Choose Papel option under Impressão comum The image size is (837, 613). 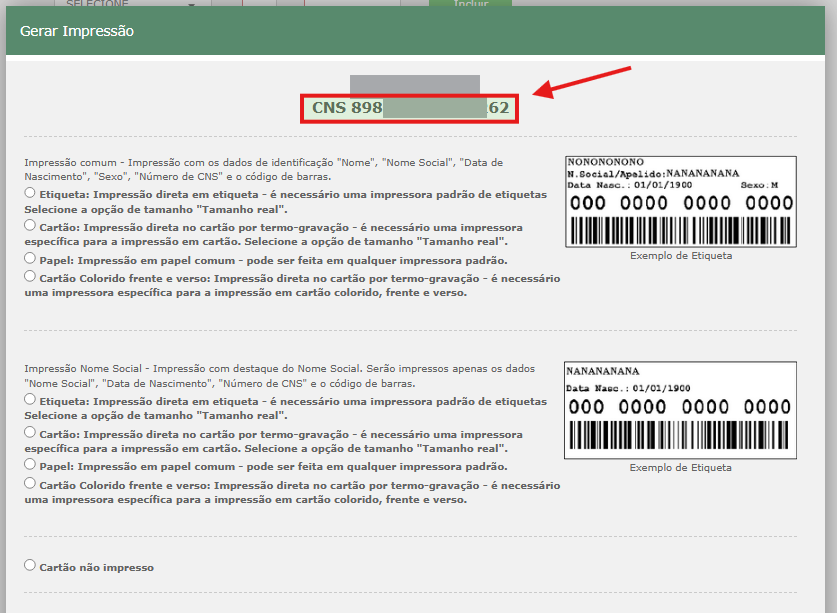point(30,258)
